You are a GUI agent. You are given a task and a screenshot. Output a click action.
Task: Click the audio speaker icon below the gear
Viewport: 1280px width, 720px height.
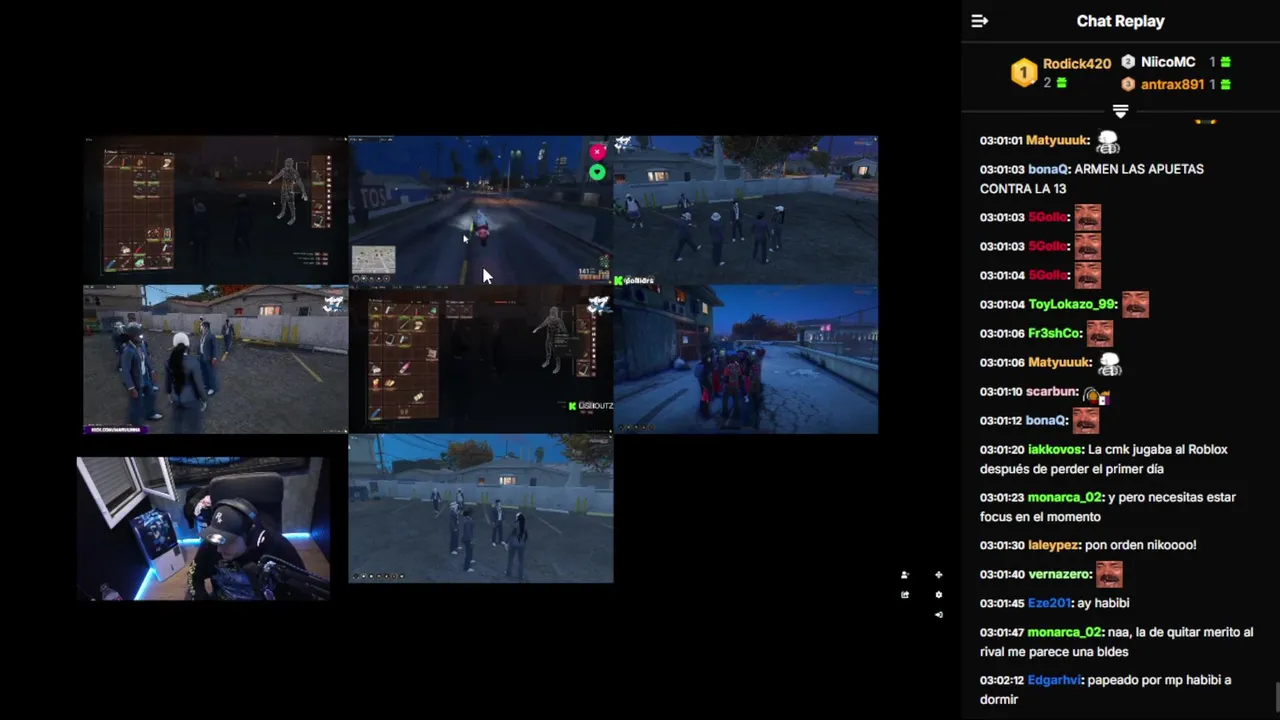938,614
